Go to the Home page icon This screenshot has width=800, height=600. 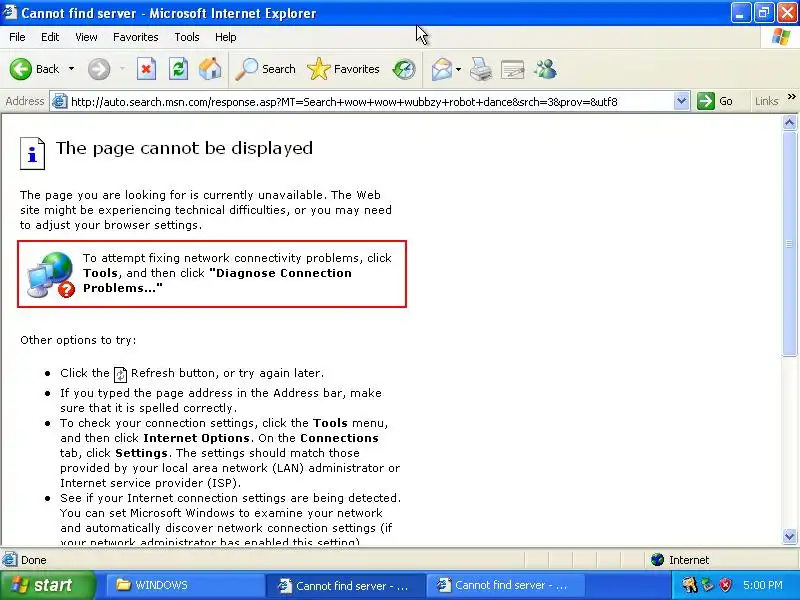[x=210, y=69]
